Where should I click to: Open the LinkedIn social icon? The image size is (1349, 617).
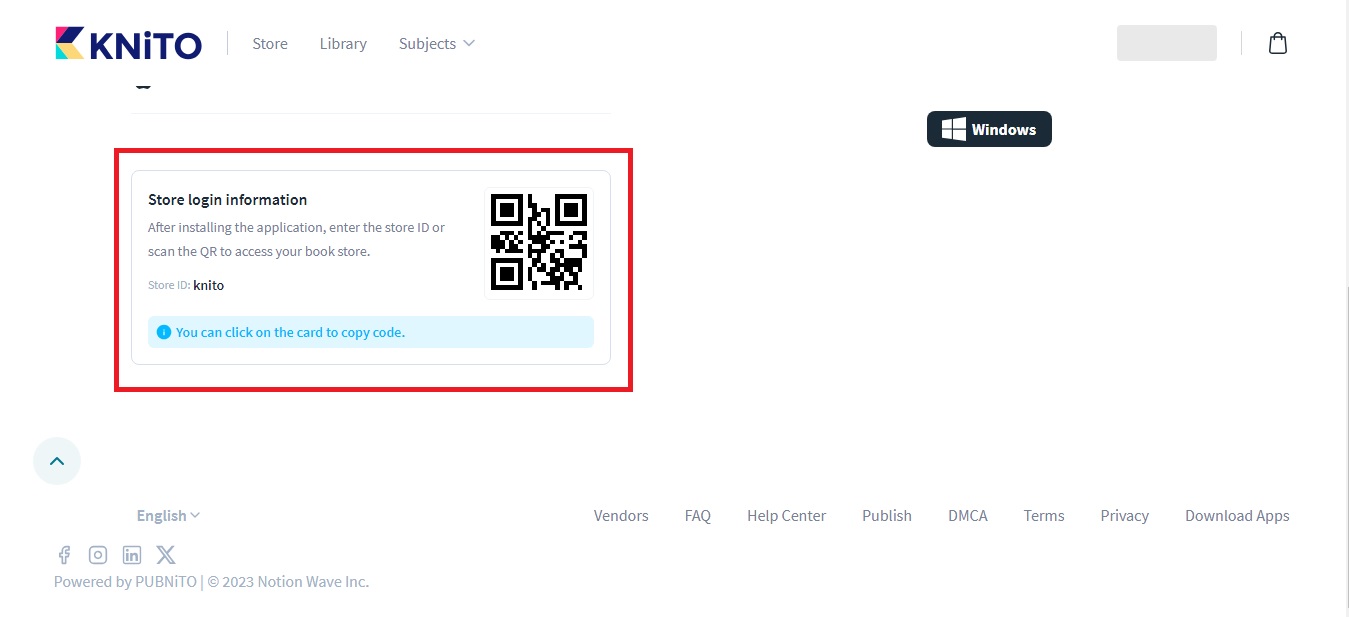pos(132,555)
